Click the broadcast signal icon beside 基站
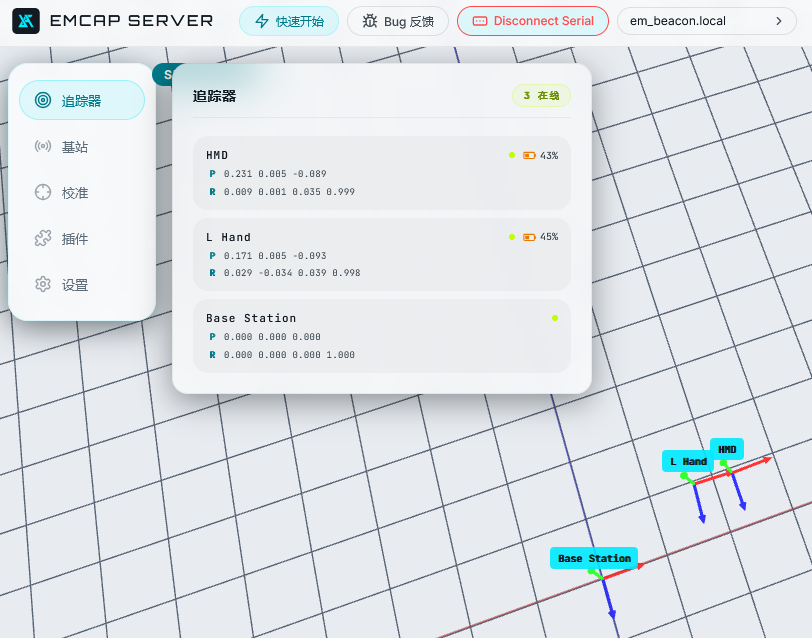Viewport: 812px width, 638px height. 43,146
